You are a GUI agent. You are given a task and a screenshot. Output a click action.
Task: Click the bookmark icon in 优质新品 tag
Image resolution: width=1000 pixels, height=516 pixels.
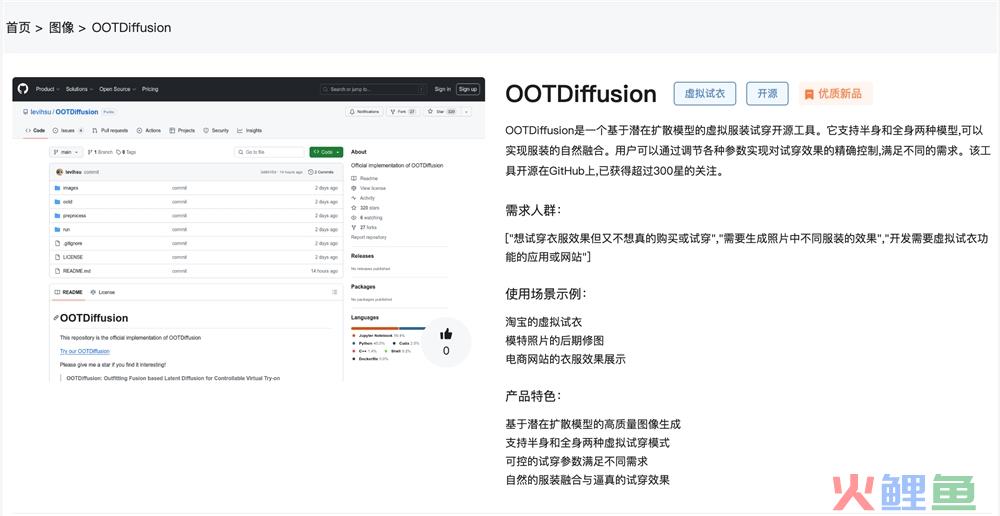coord(809,94)
